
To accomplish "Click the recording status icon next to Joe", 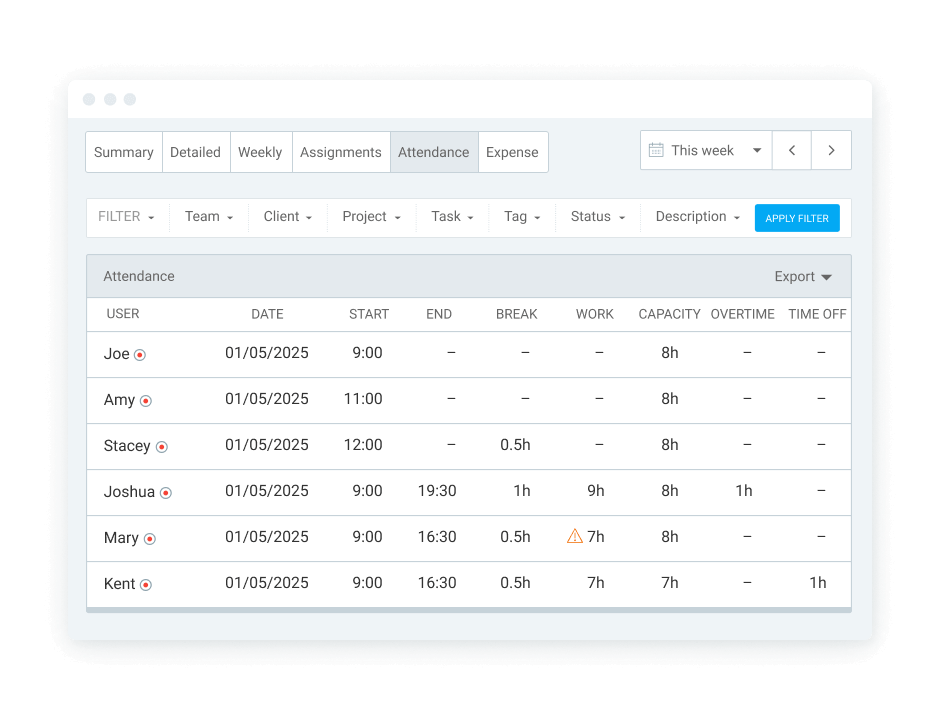I will pyautogui.click(x=140, y=354).
